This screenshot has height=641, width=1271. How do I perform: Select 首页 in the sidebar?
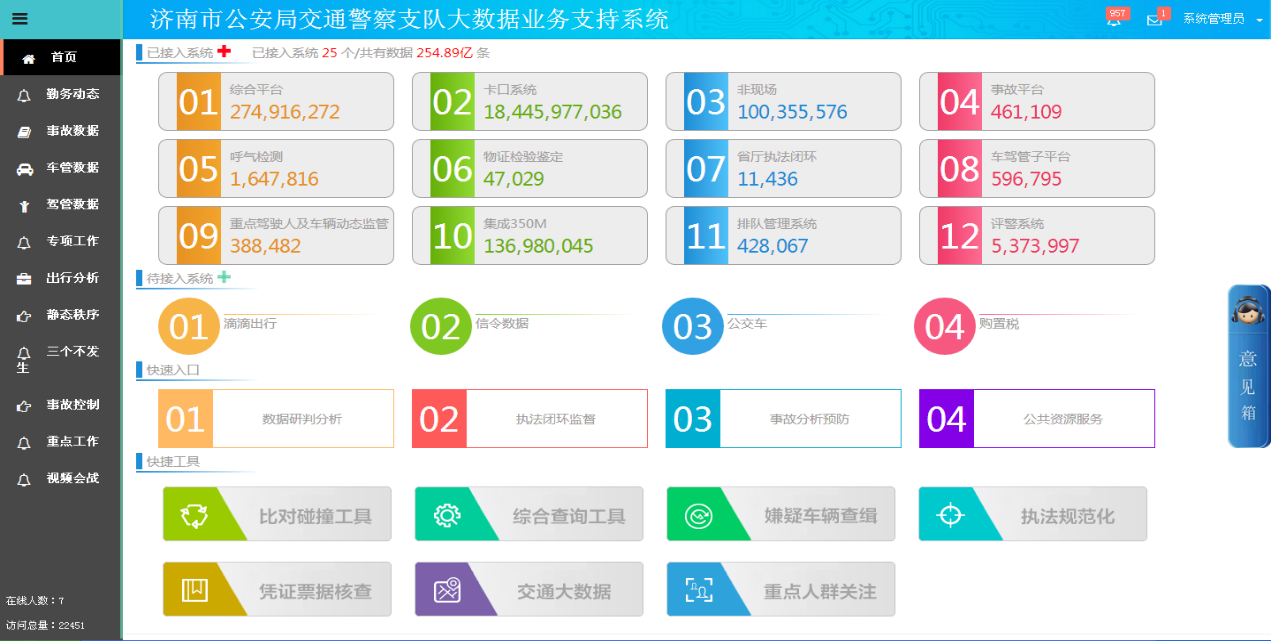coord(62,57)
